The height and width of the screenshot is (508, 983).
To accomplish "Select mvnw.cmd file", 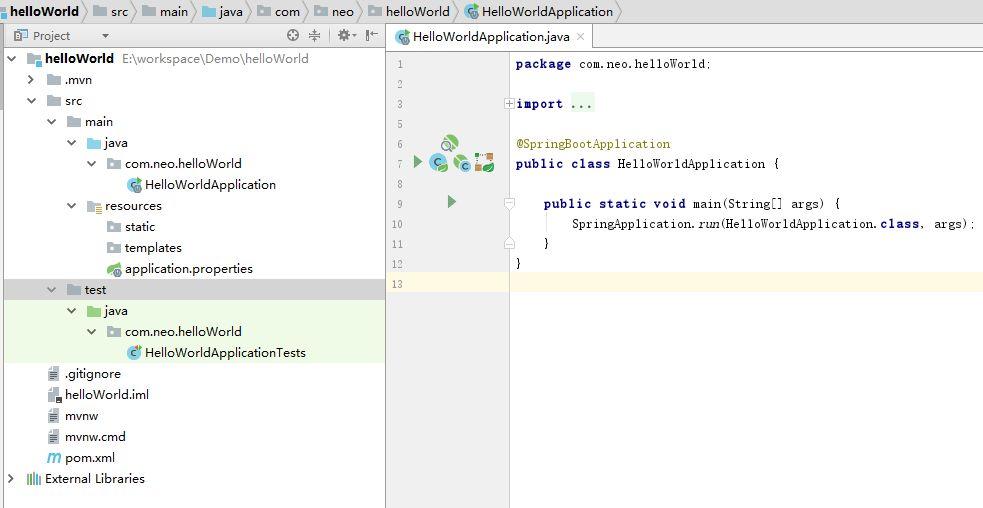I will [x=95, y=437].
